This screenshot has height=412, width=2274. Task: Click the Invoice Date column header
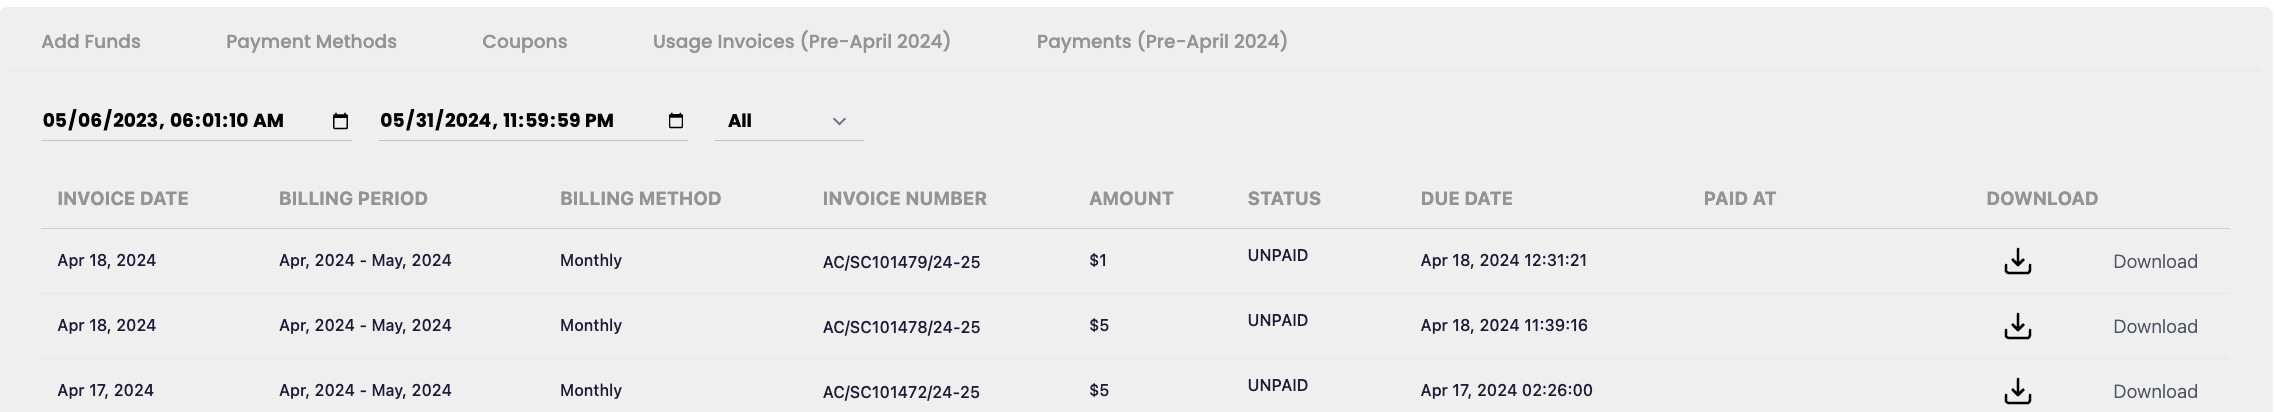123,199
